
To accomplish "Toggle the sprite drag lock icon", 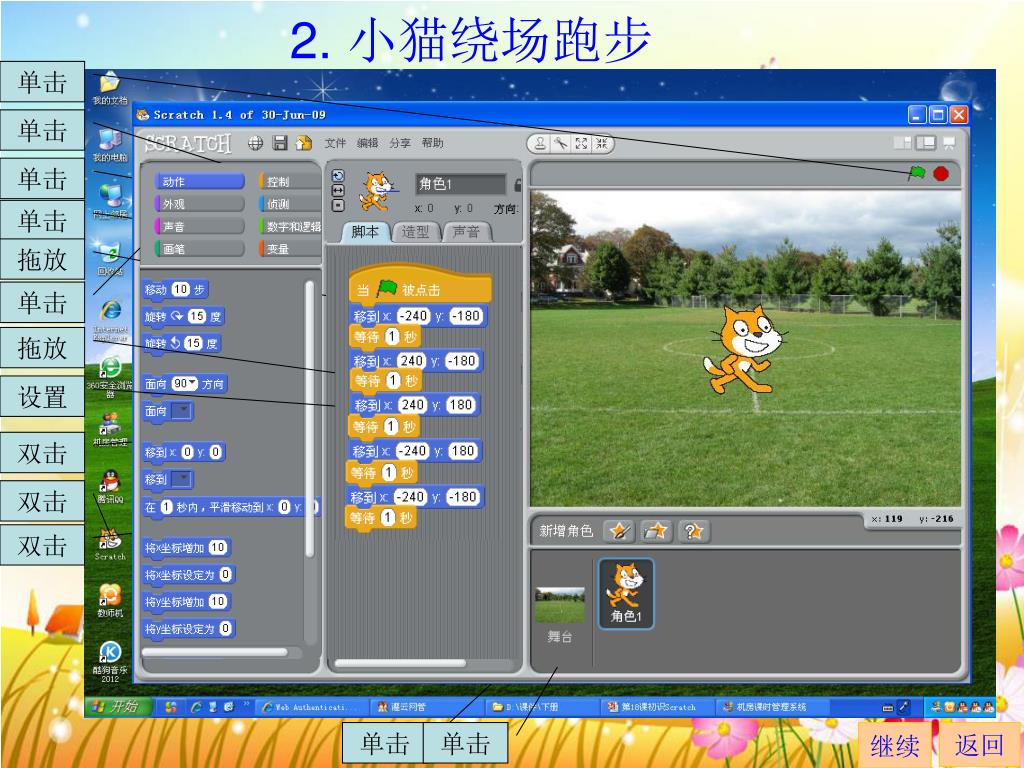I will pos(518,185).
